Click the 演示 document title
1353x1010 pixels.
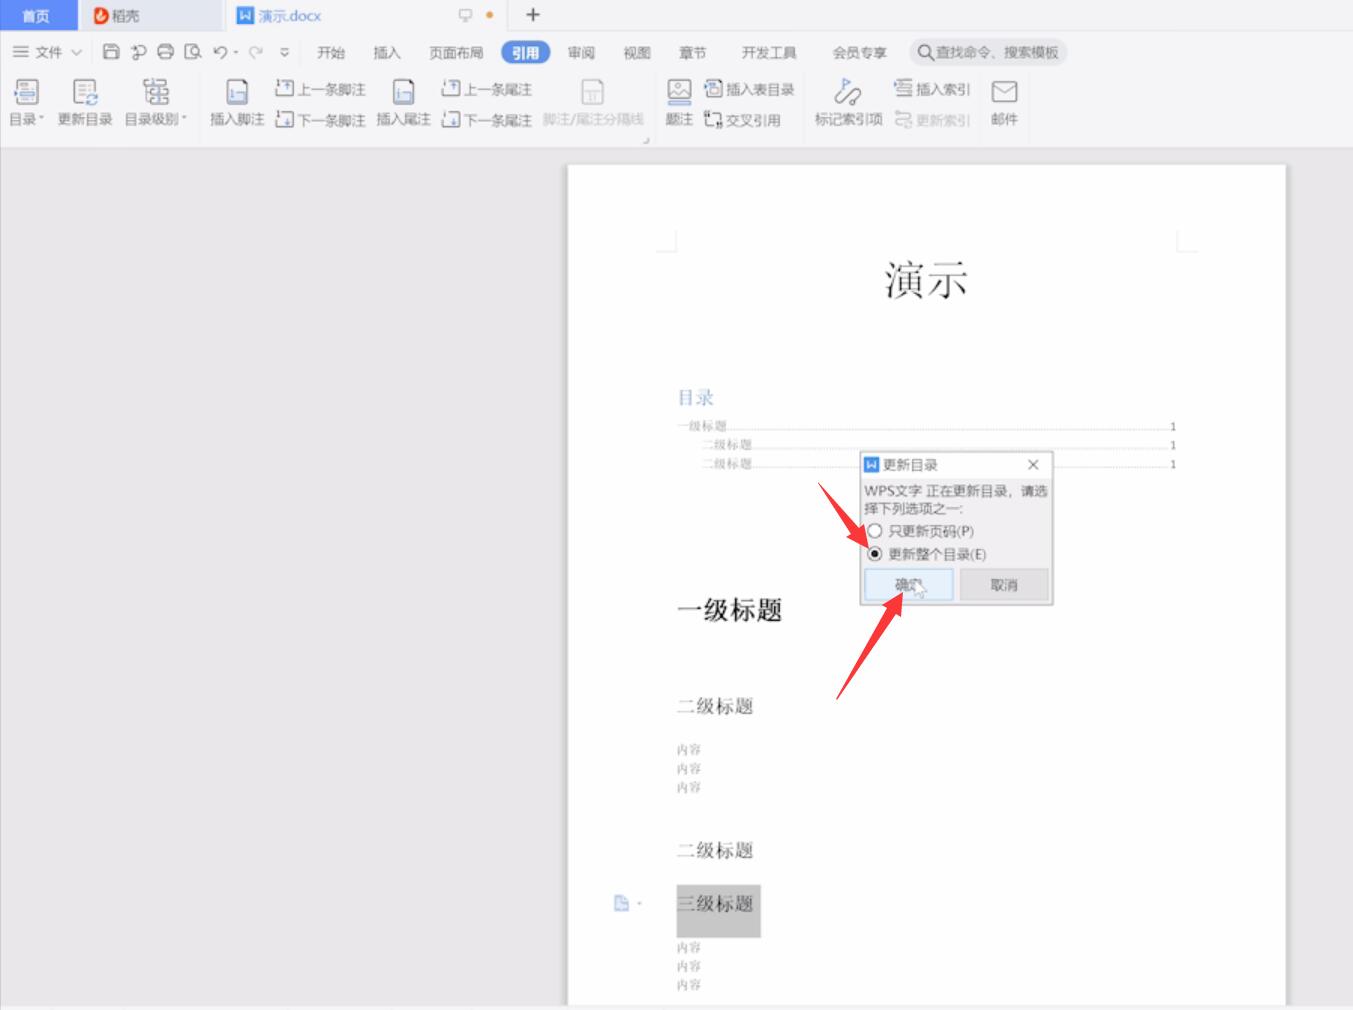(926, 280)
